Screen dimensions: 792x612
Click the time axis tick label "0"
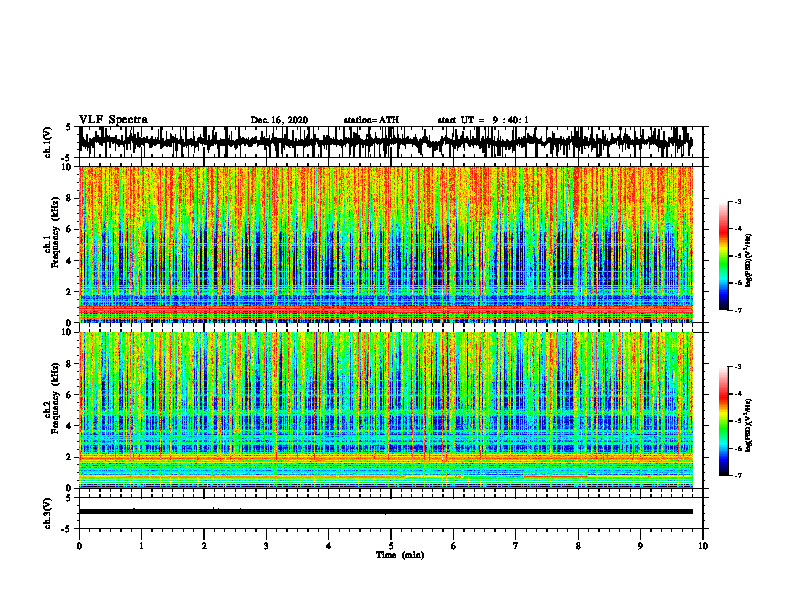79,546
